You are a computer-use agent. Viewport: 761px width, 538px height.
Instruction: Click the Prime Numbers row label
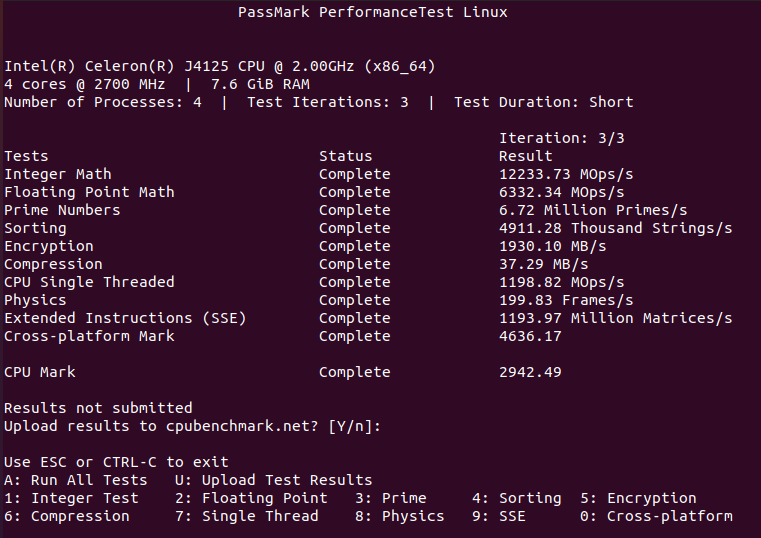(62, 210)
